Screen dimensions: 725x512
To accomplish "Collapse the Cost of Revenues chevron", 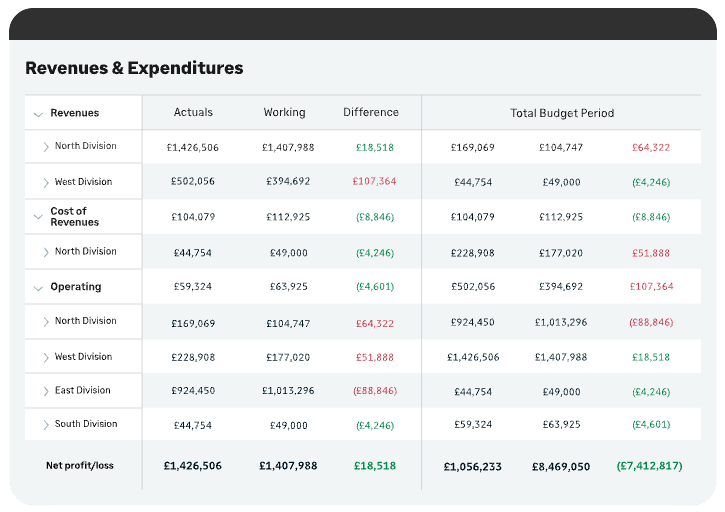I will click(38, 217).
